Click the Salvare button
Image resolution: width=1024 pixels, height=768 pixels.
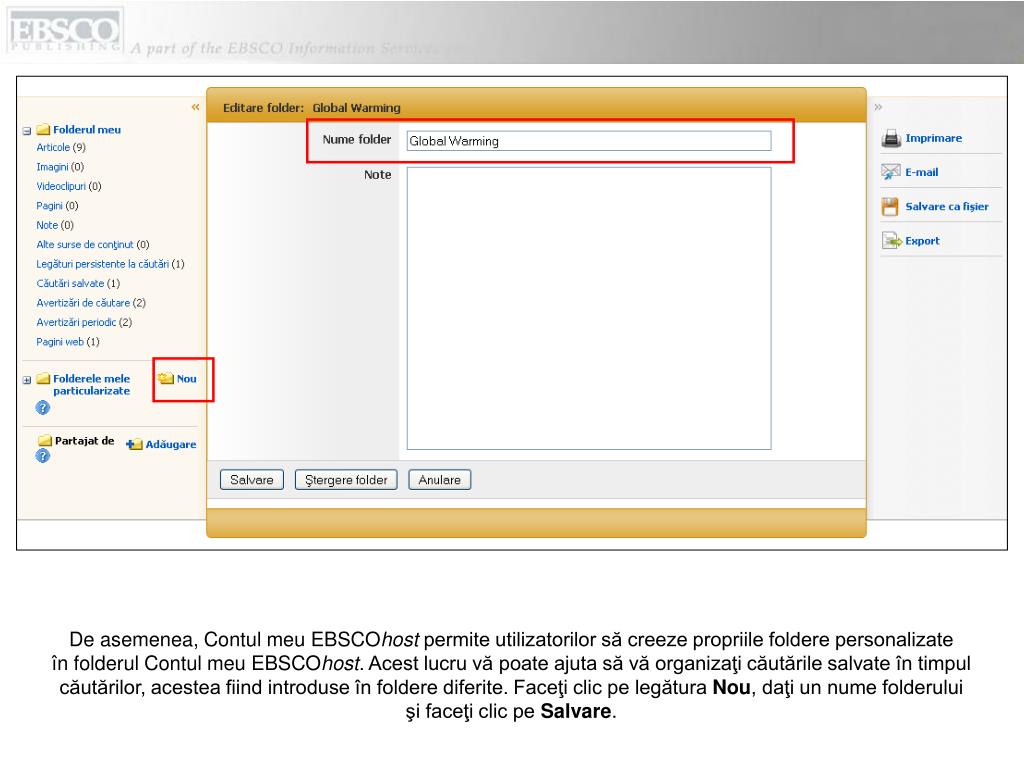coord(251,480)
